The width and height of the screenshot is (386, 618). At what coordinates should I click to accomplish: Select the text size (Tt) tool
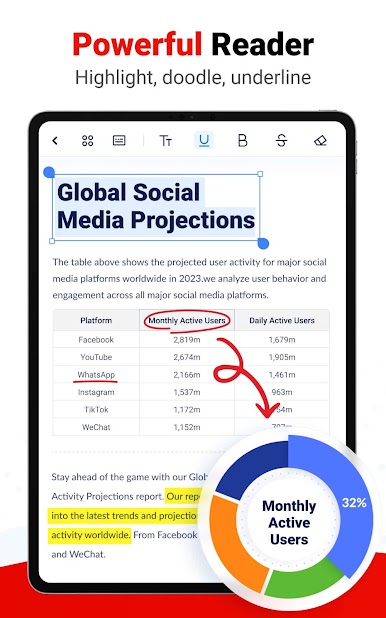coord(166,140)
